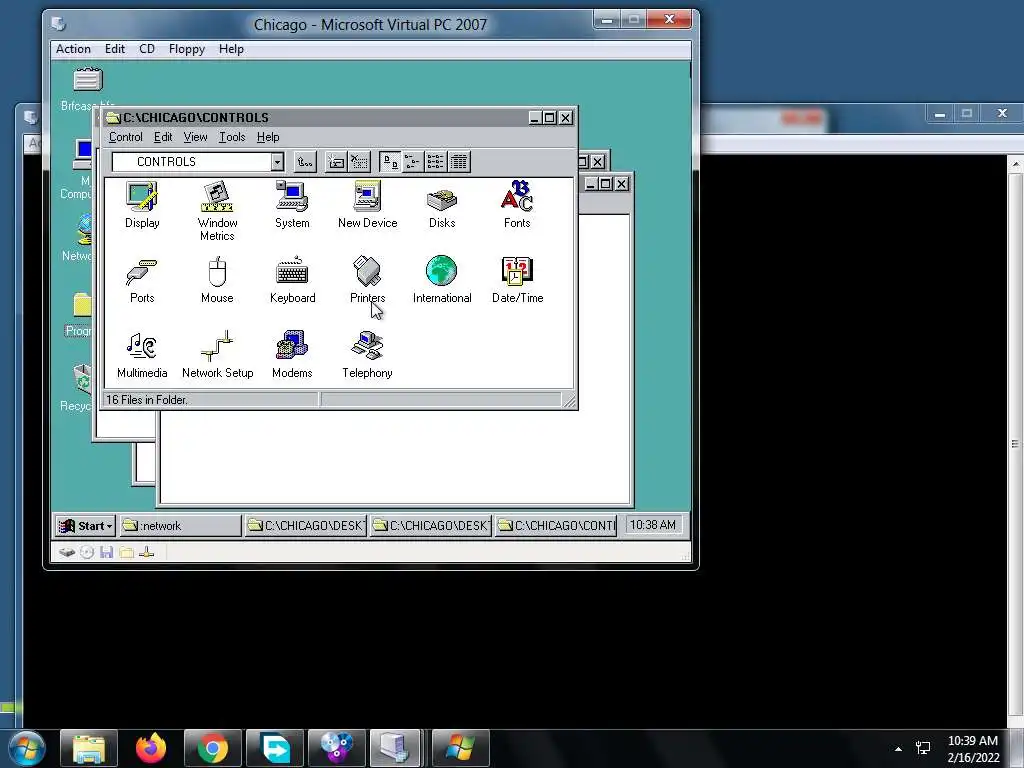Open the Fonts icon
Screen dimensions: 1024x768
click(517, 204)
